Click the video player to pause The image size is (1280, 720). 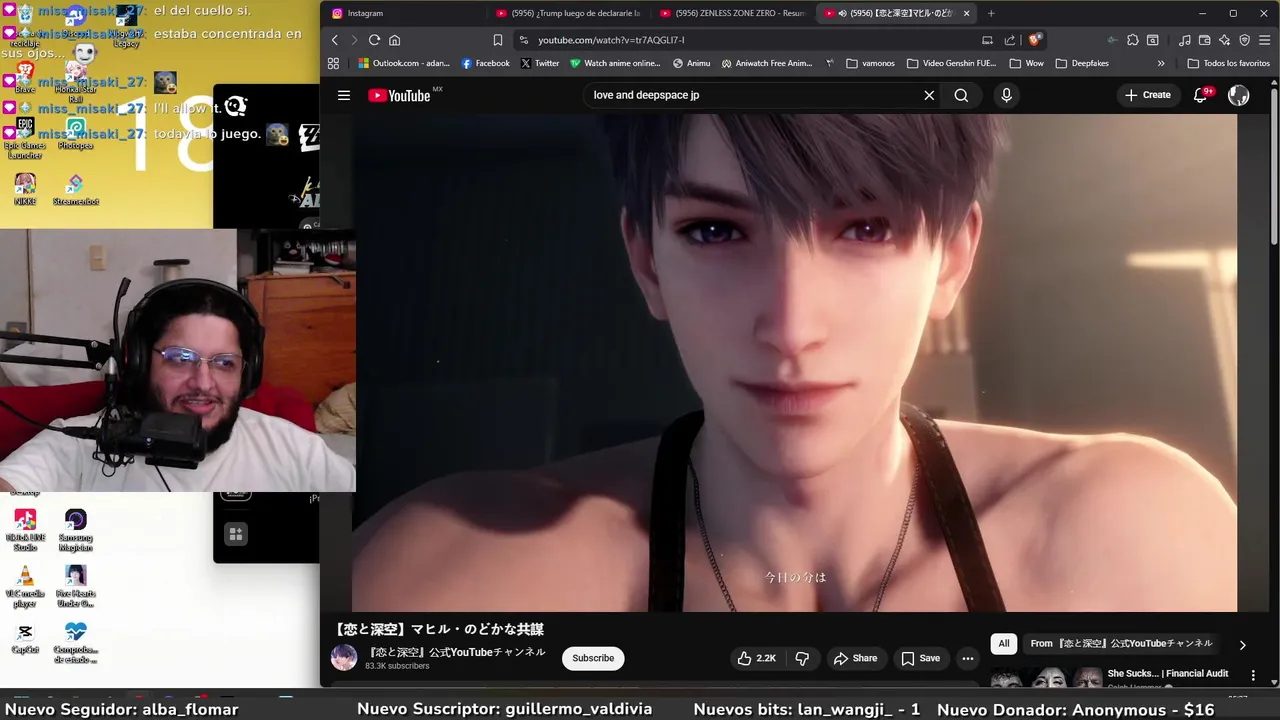coord(795,362)
